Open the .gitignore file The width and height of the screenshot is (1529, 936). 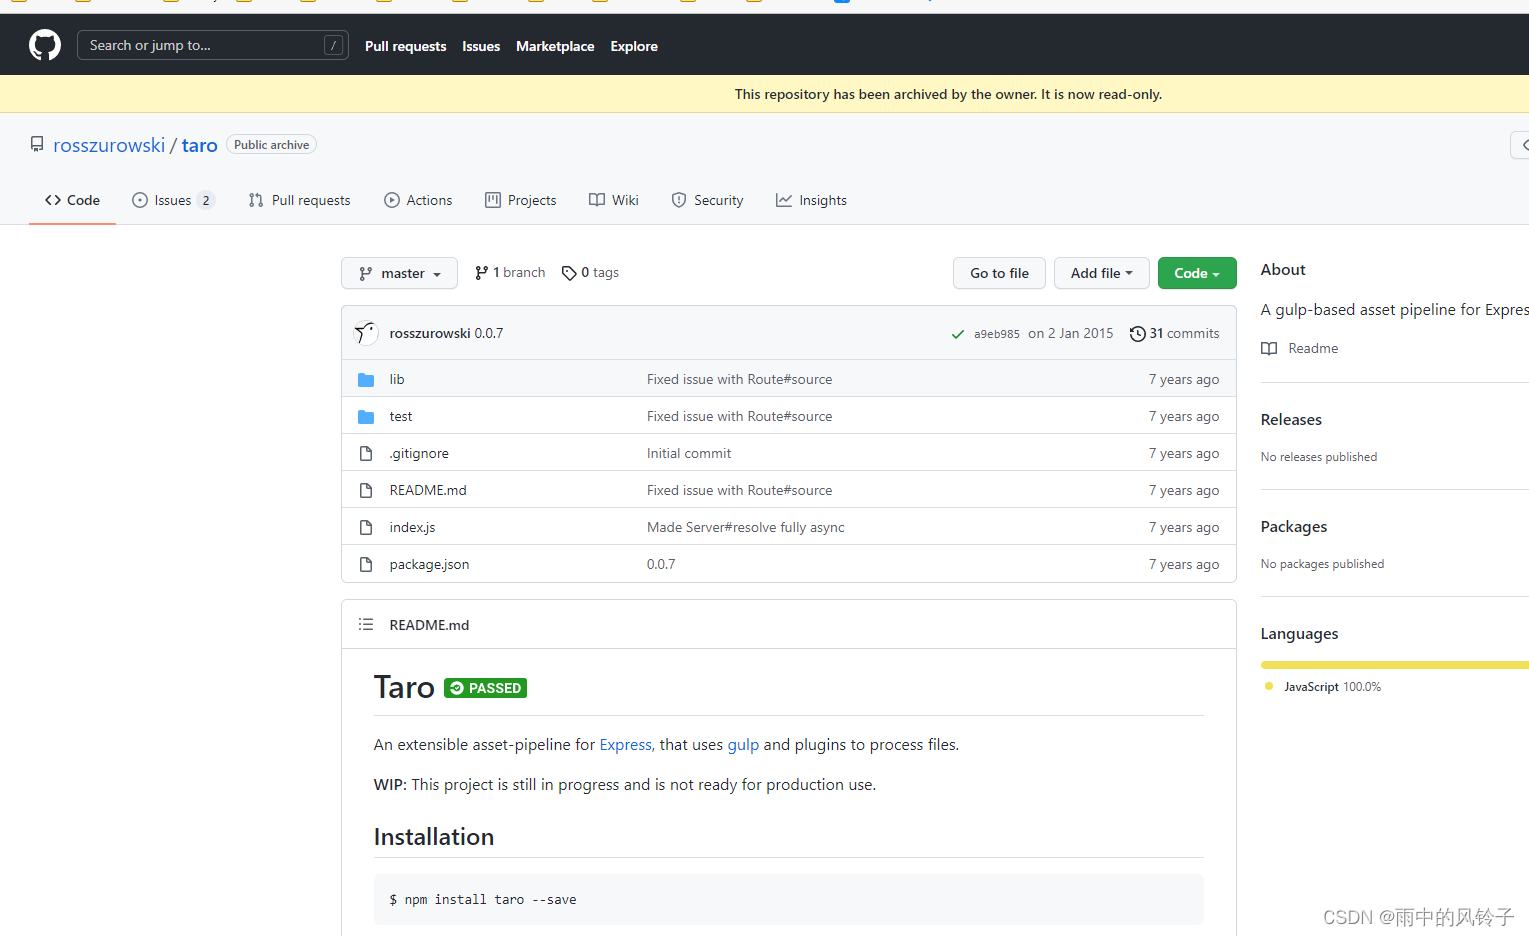419,453
